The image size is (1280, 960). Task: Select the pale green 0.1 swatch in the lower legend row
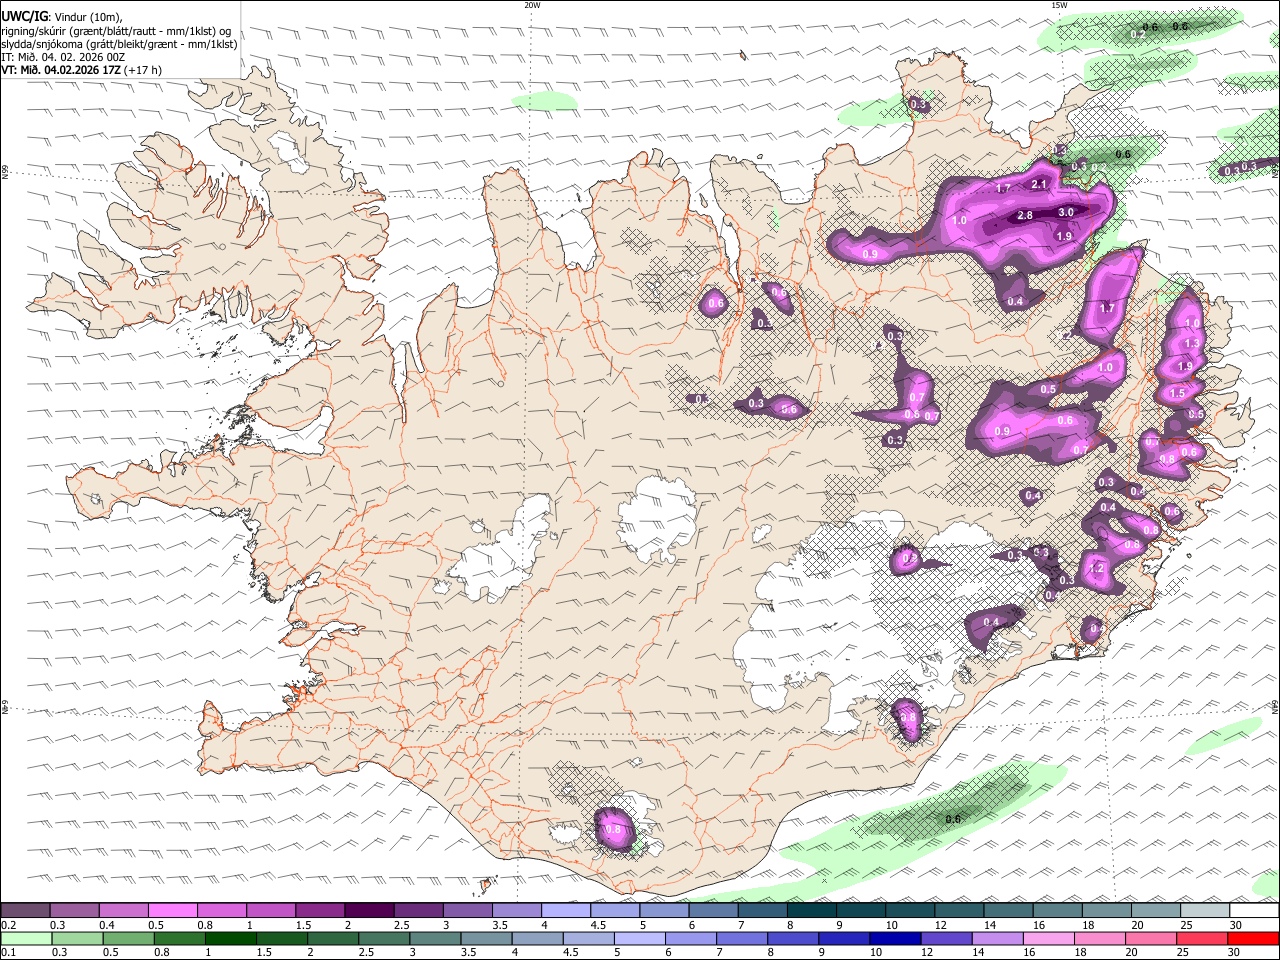26,938
